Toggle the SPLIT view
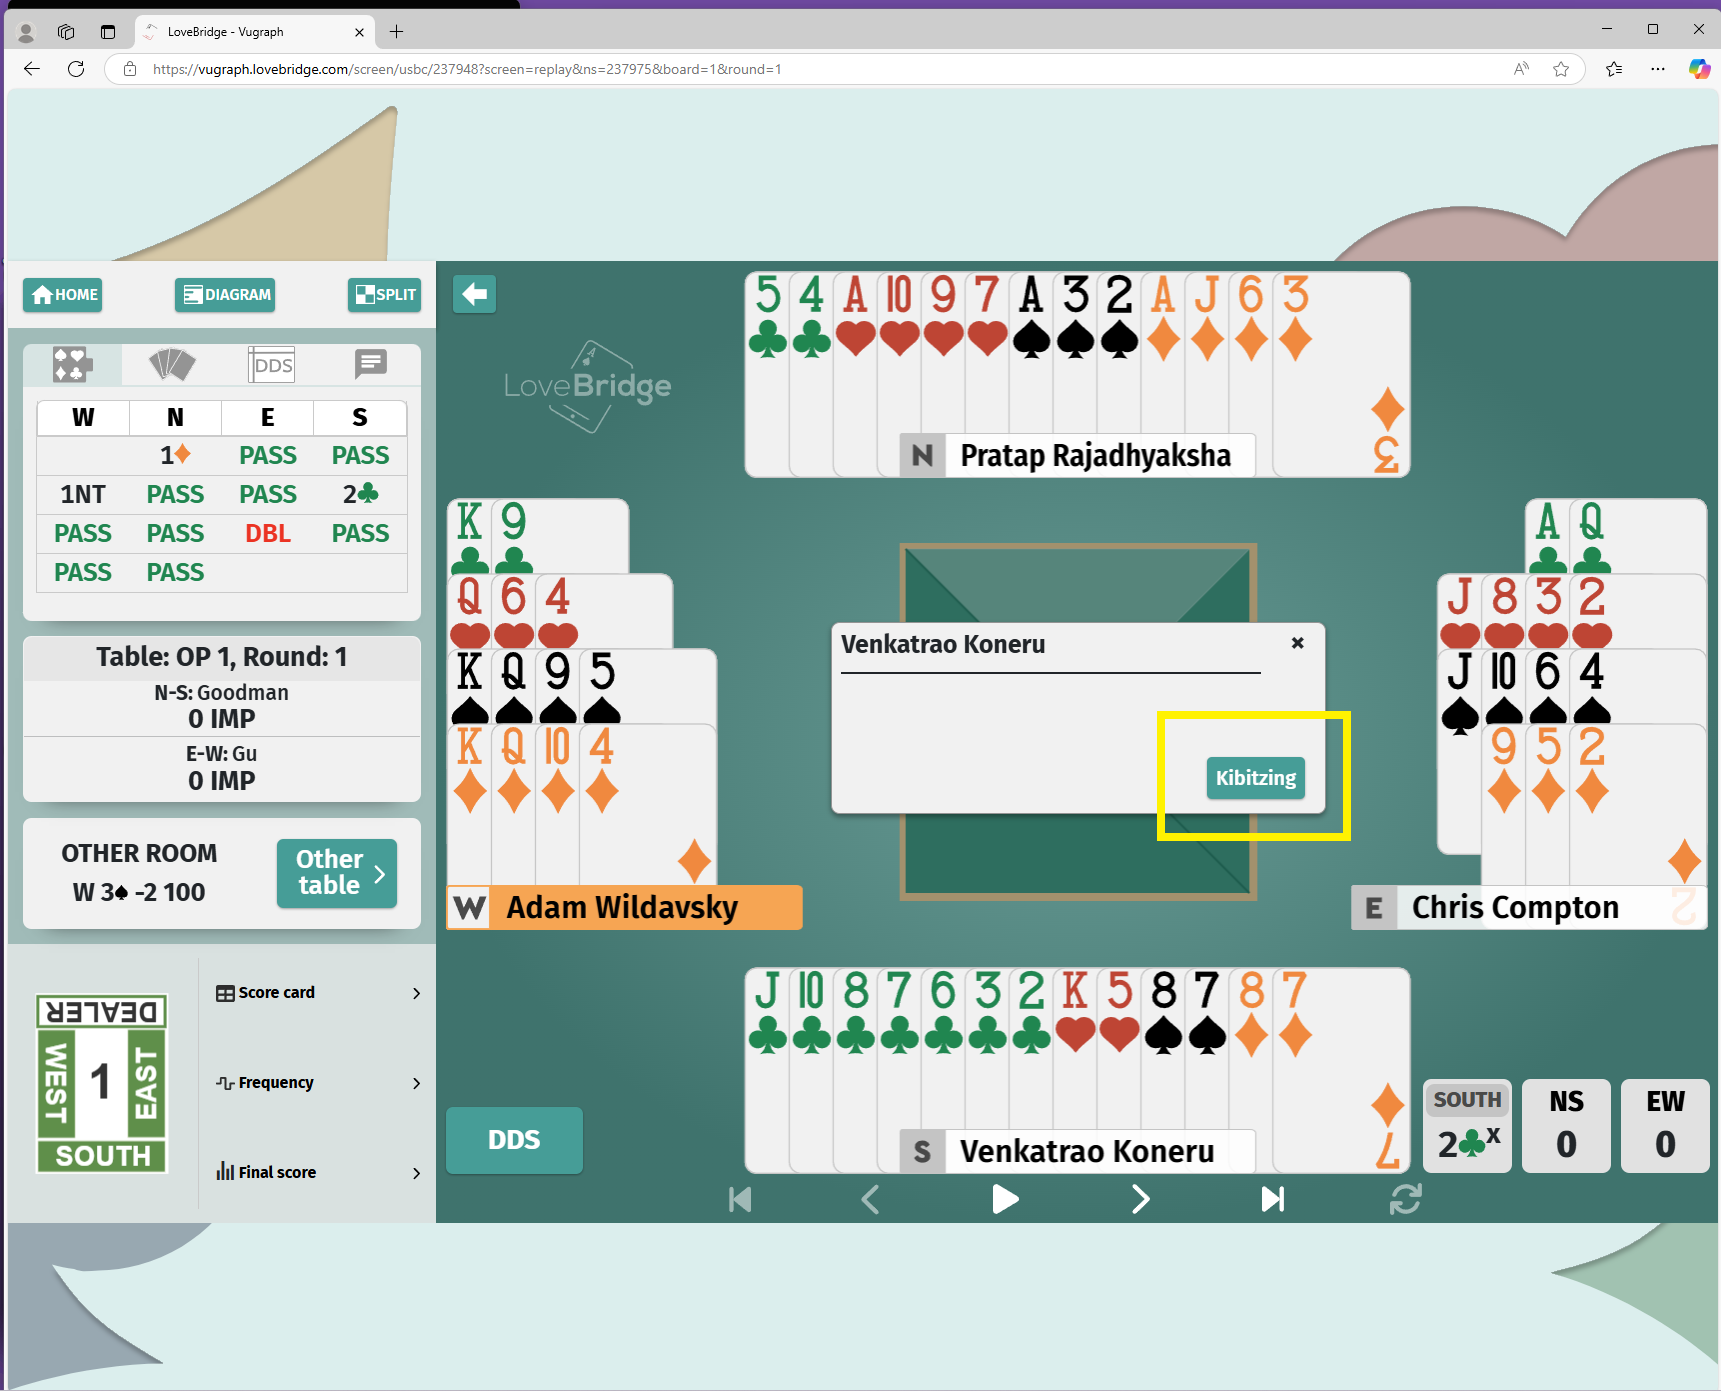Viewport: 1721px width, 1391px height. click(385, 295)
